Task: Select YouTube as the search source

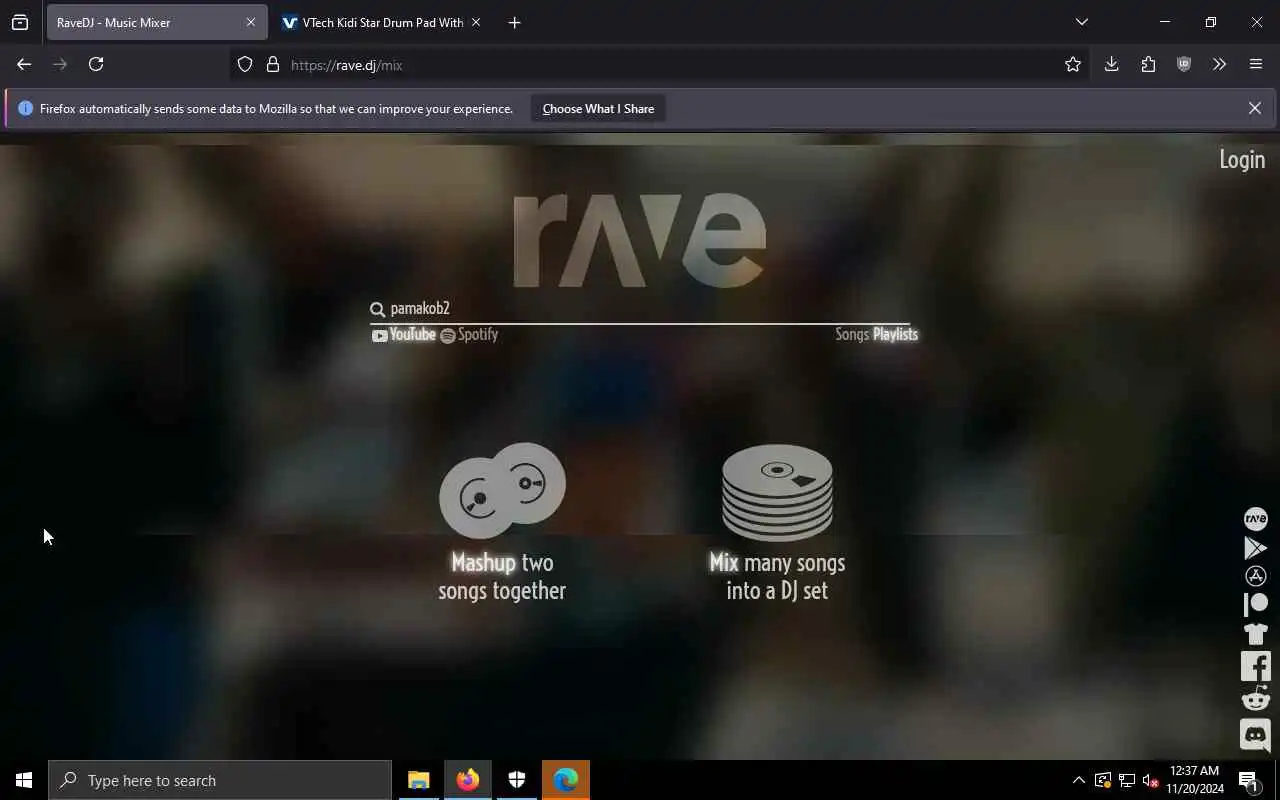Action: click(404, 334)
